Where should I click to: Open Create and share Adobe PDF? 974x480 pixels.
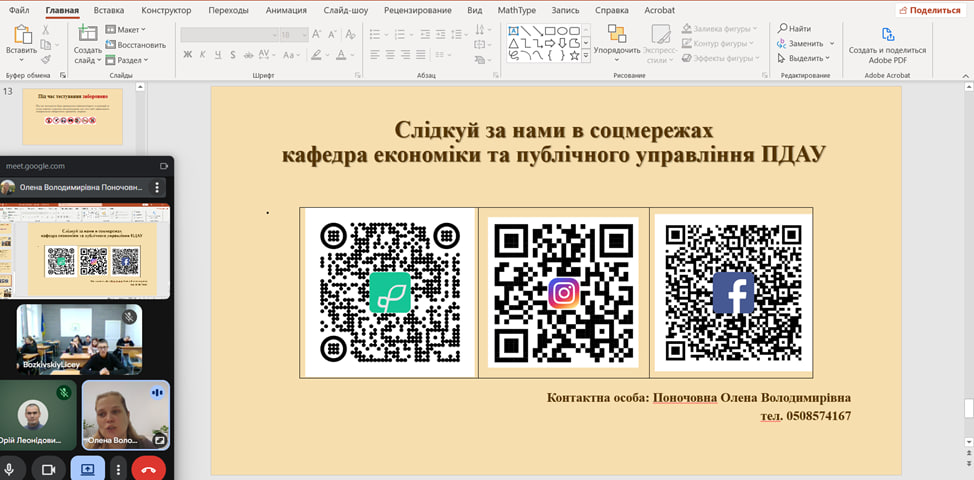click(x=887, y=34)
